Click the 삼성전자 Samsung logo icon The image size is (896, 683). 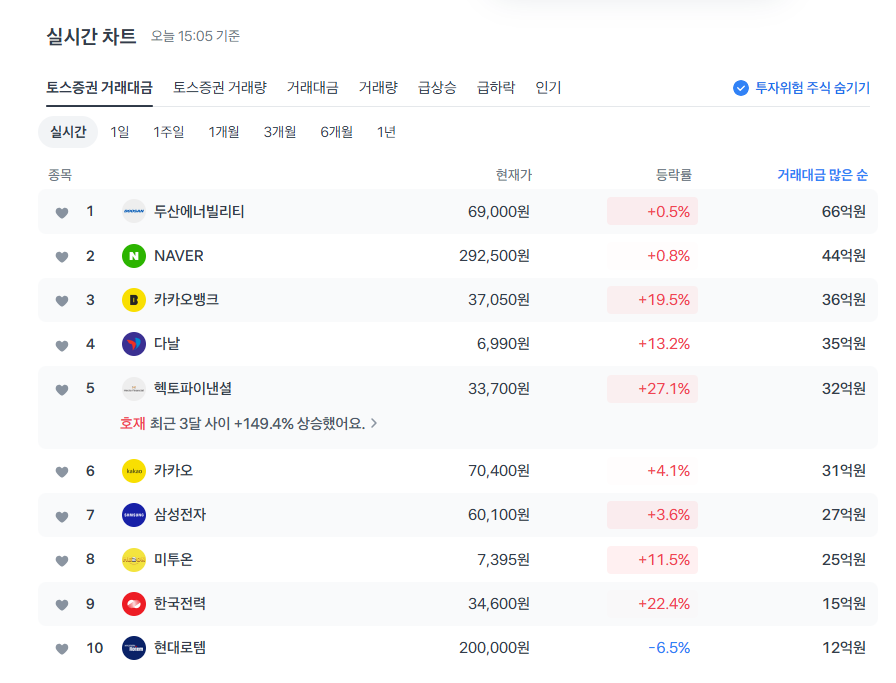[134, 515]
